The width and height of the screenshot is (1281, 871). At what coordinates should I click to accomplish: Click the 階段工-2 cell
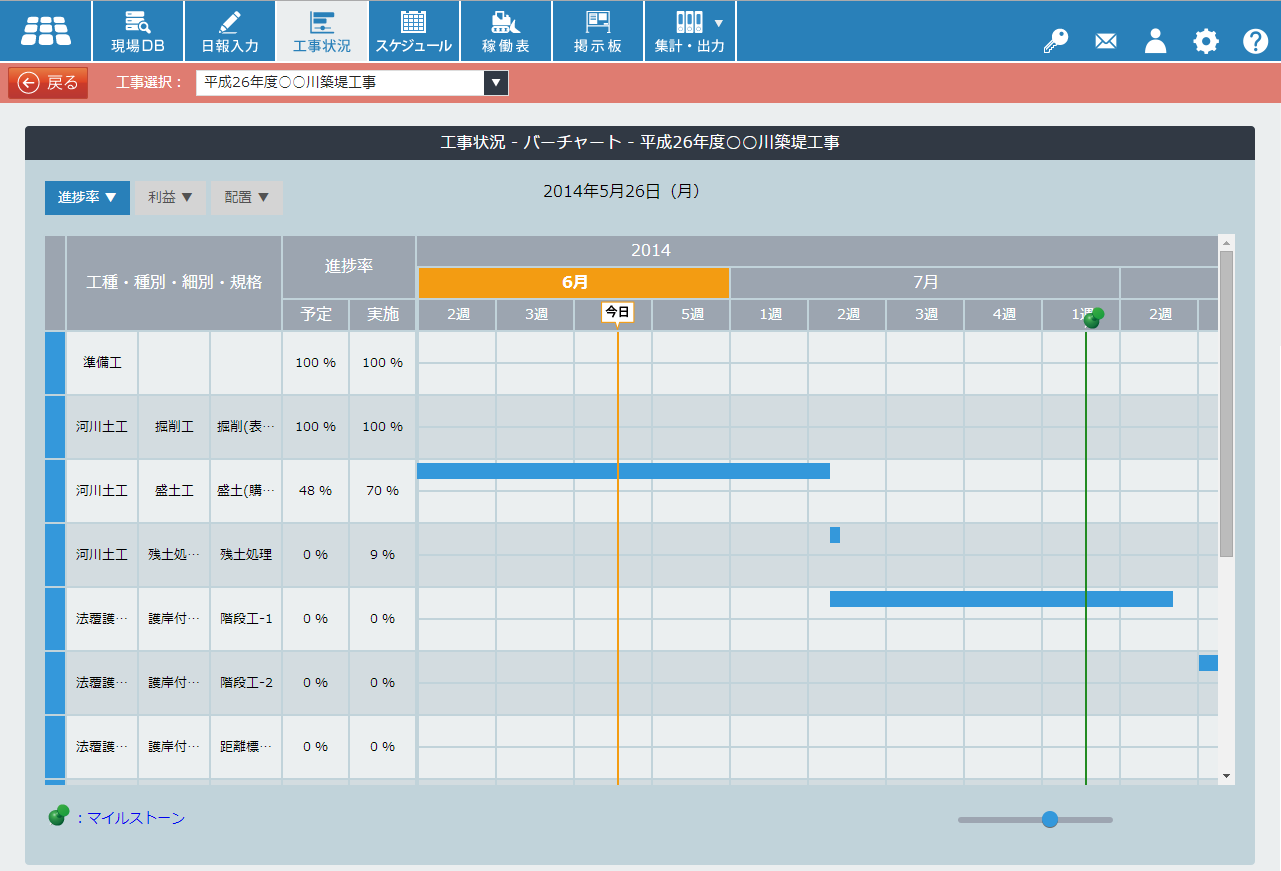tap(246, 682)
